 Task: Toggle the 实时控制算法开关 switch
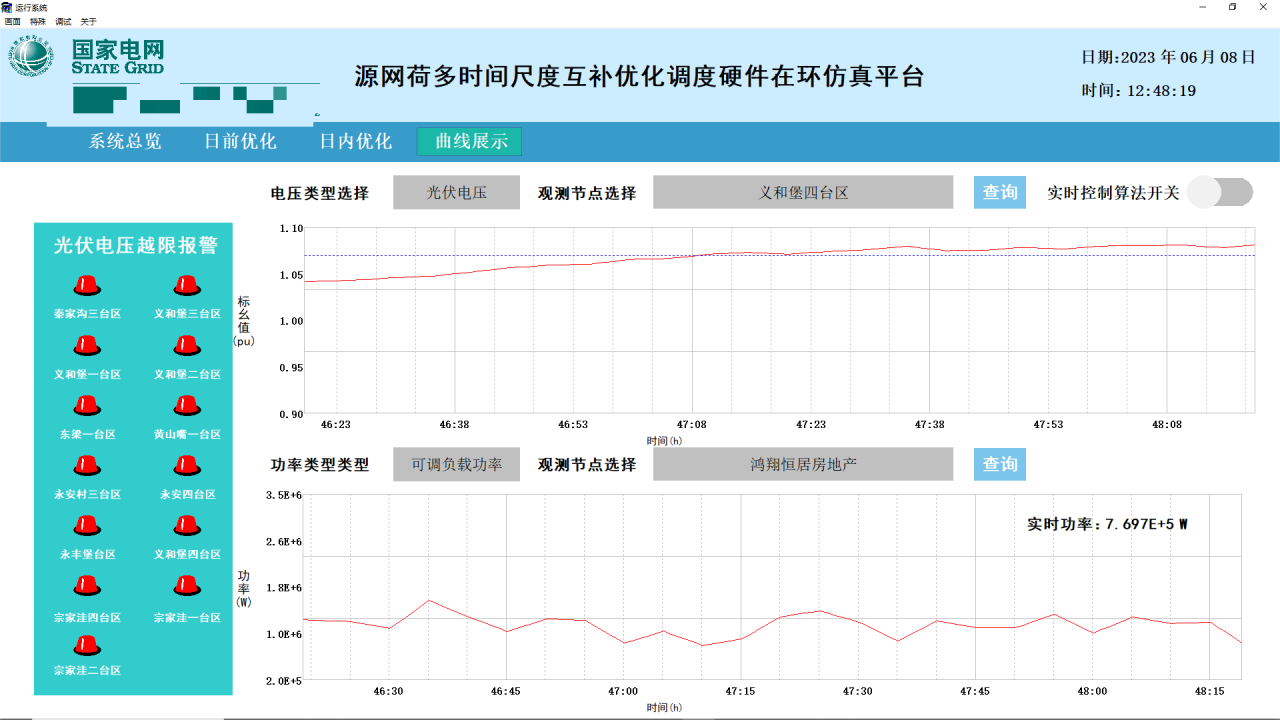pyautogui.click(x=1220, y=192)
